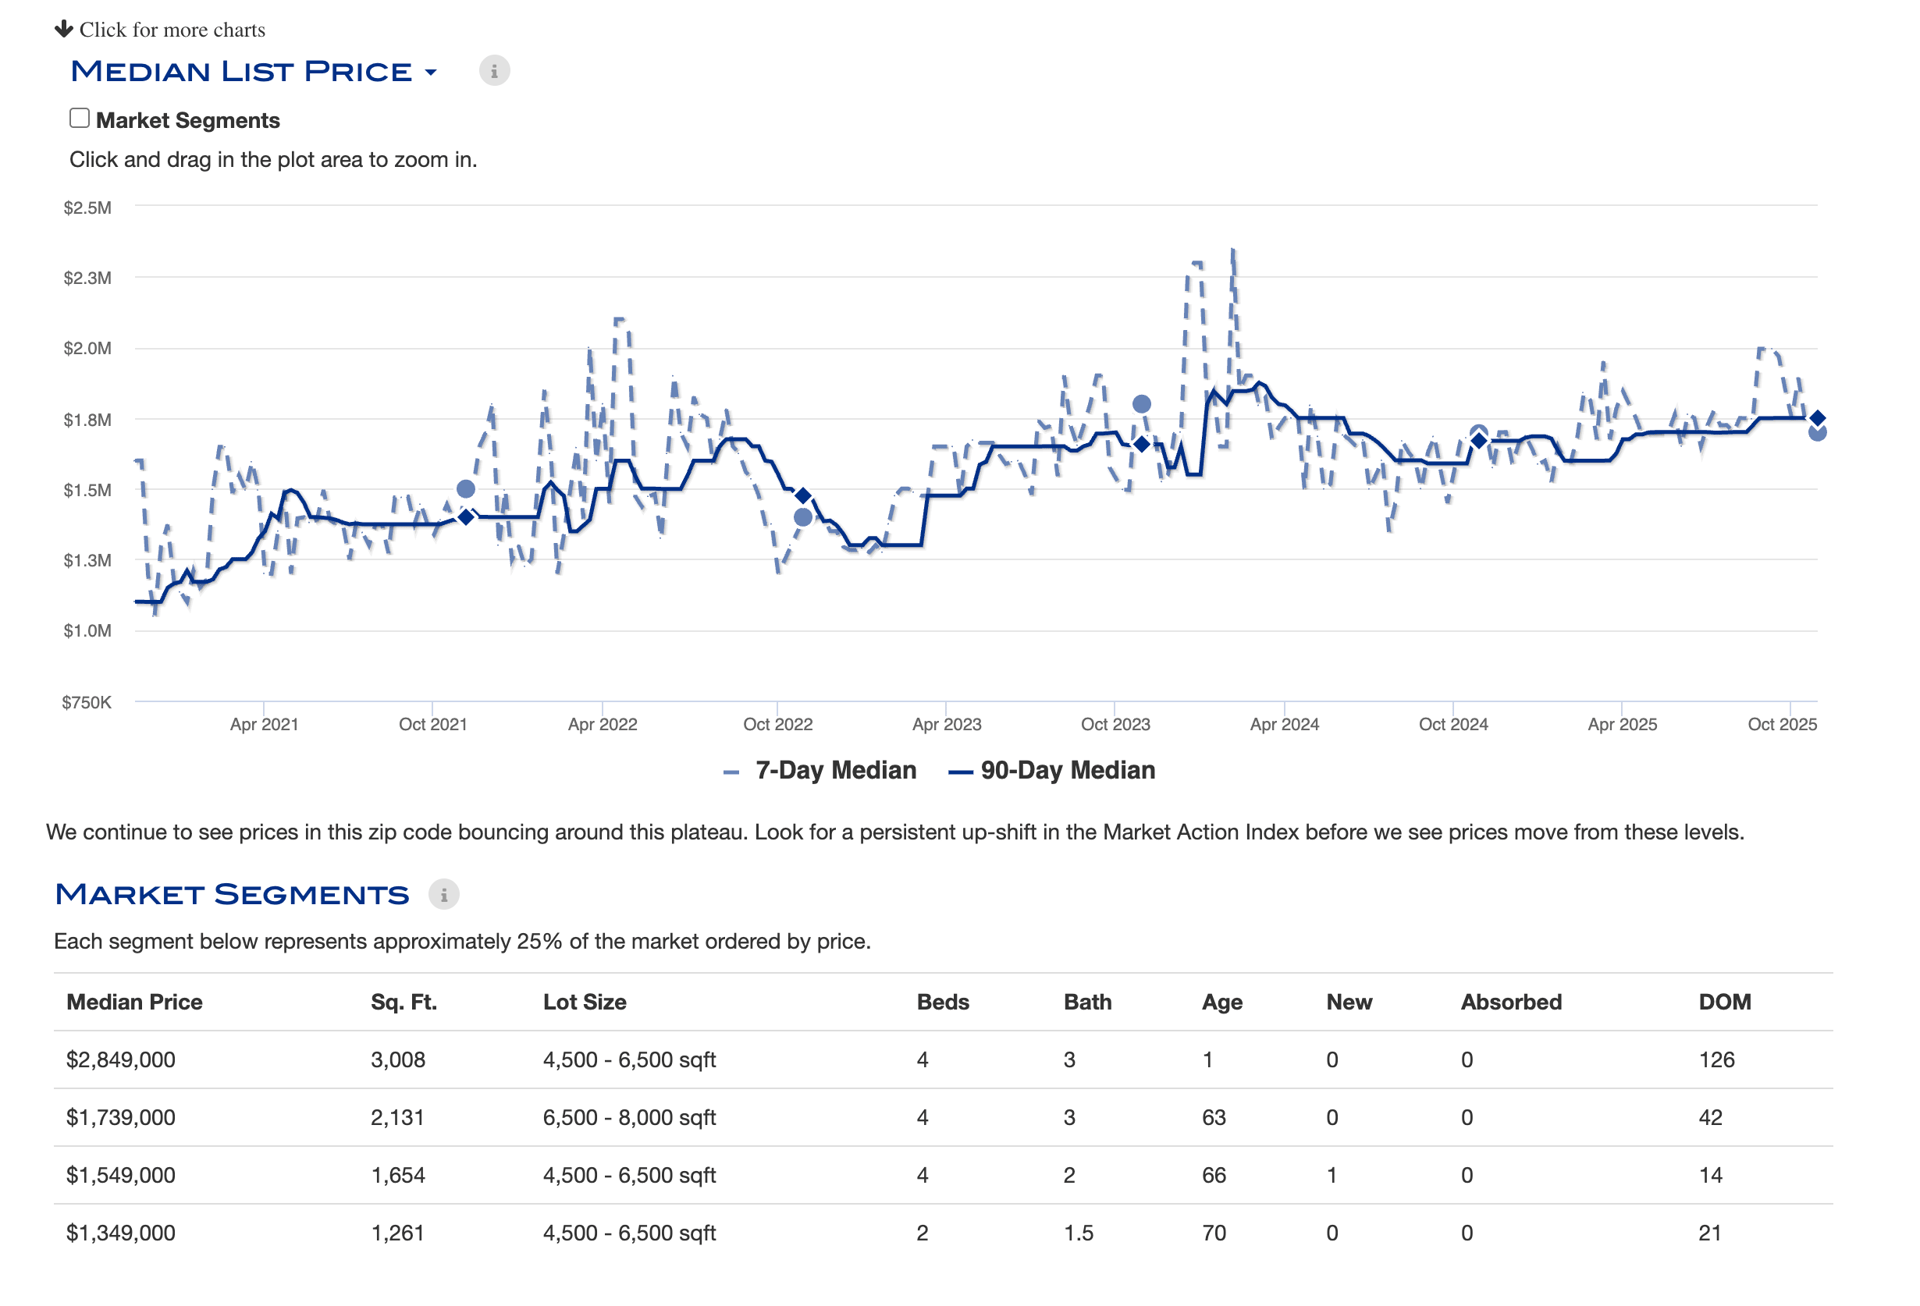Click the Absorbed column header
The height and width of the screenshot is (1306, 1920).
1510,1002
